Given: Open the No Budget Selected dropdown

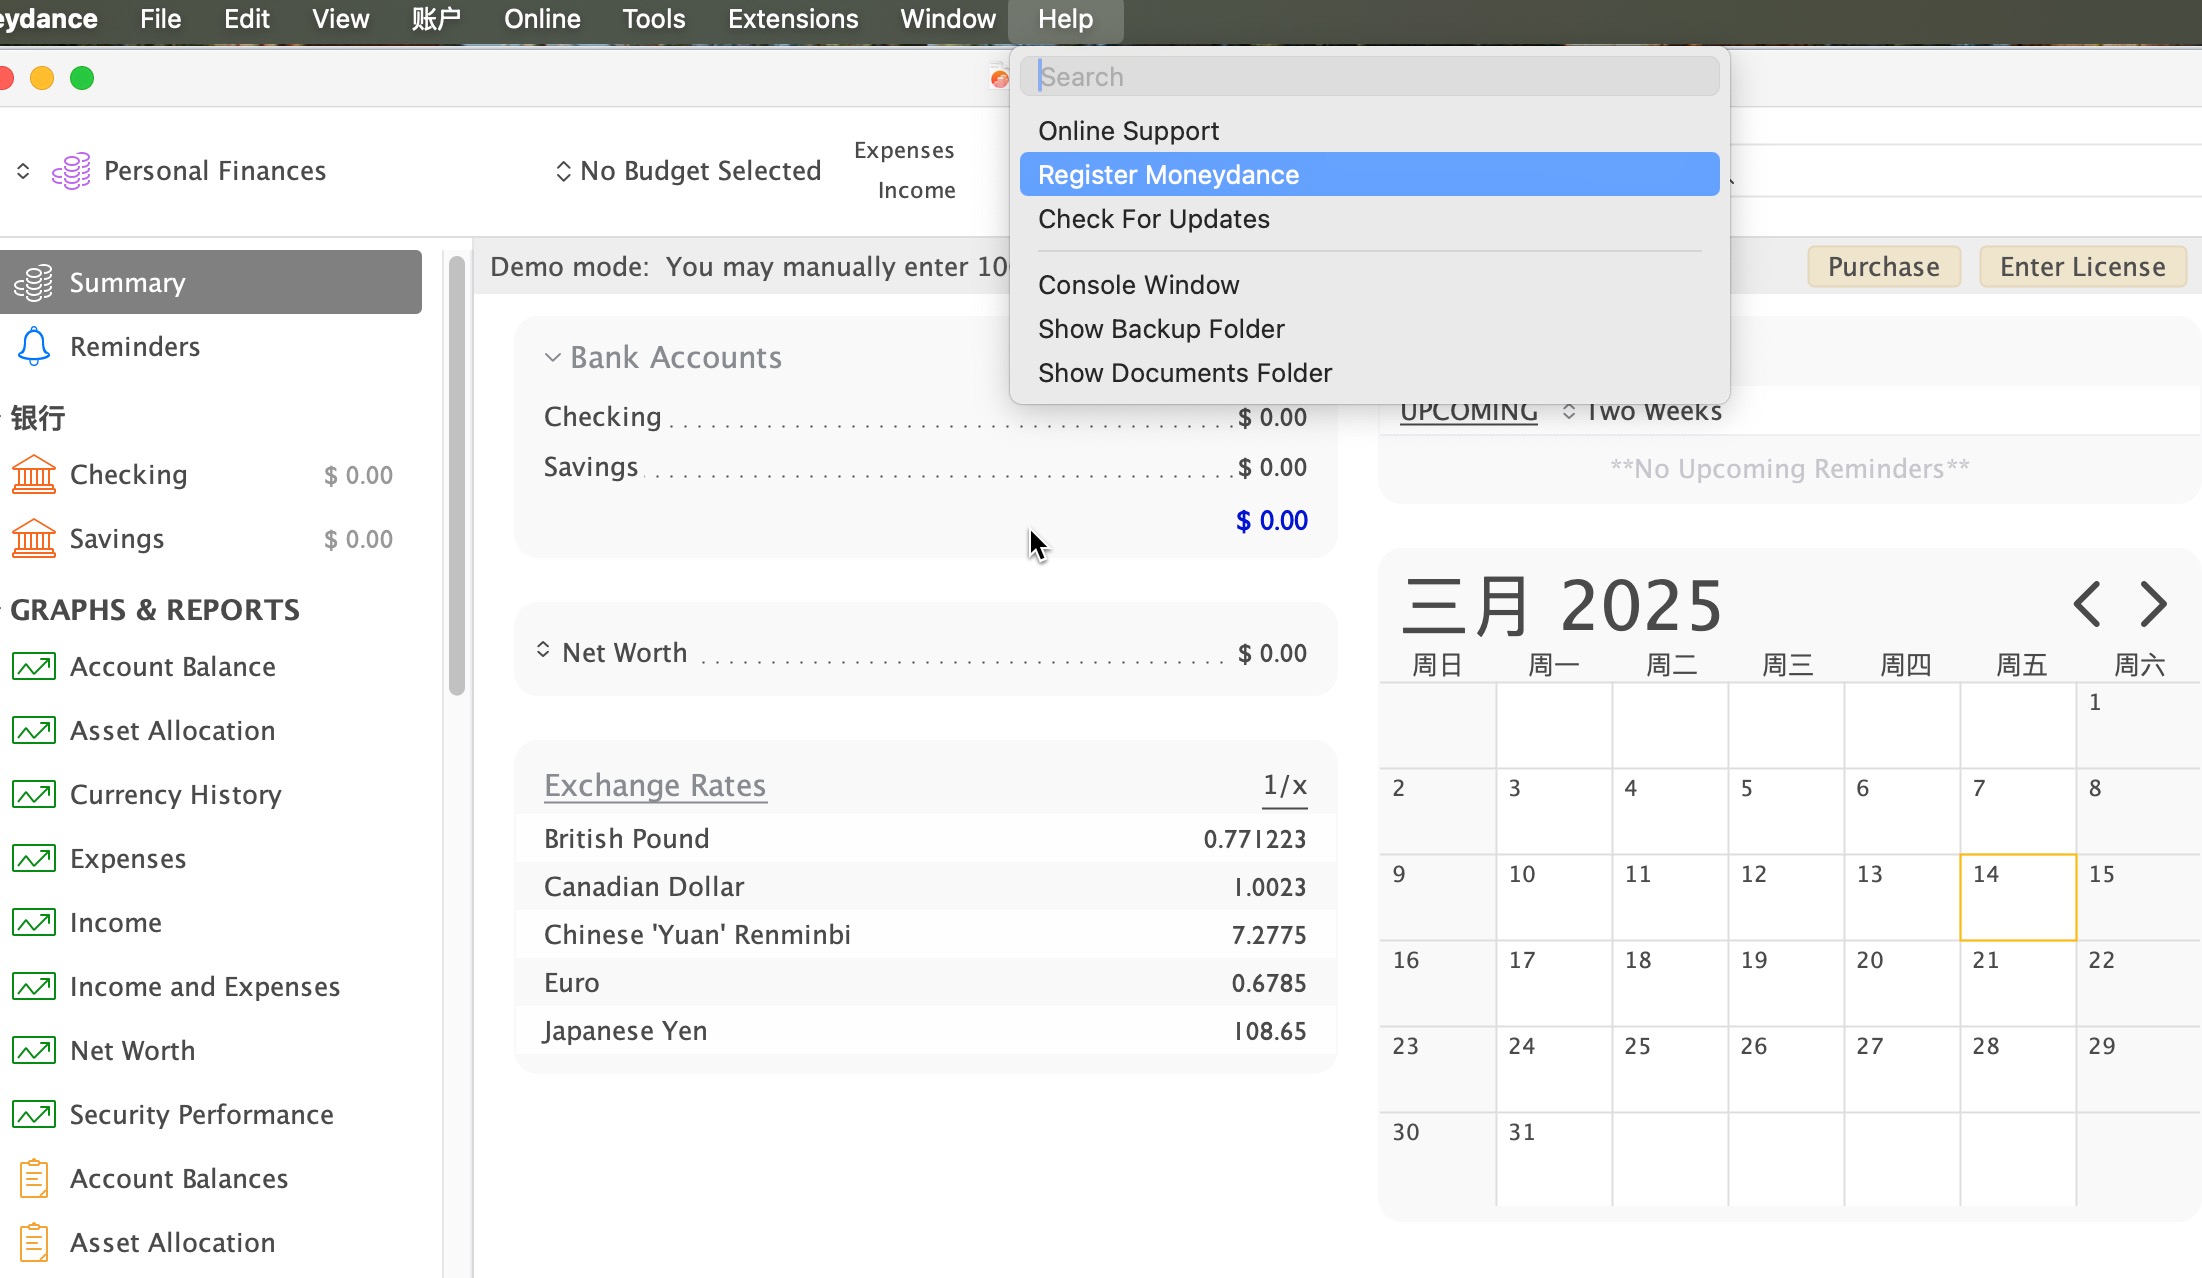Looking at the screenshot, I should [x=688, y=171].
